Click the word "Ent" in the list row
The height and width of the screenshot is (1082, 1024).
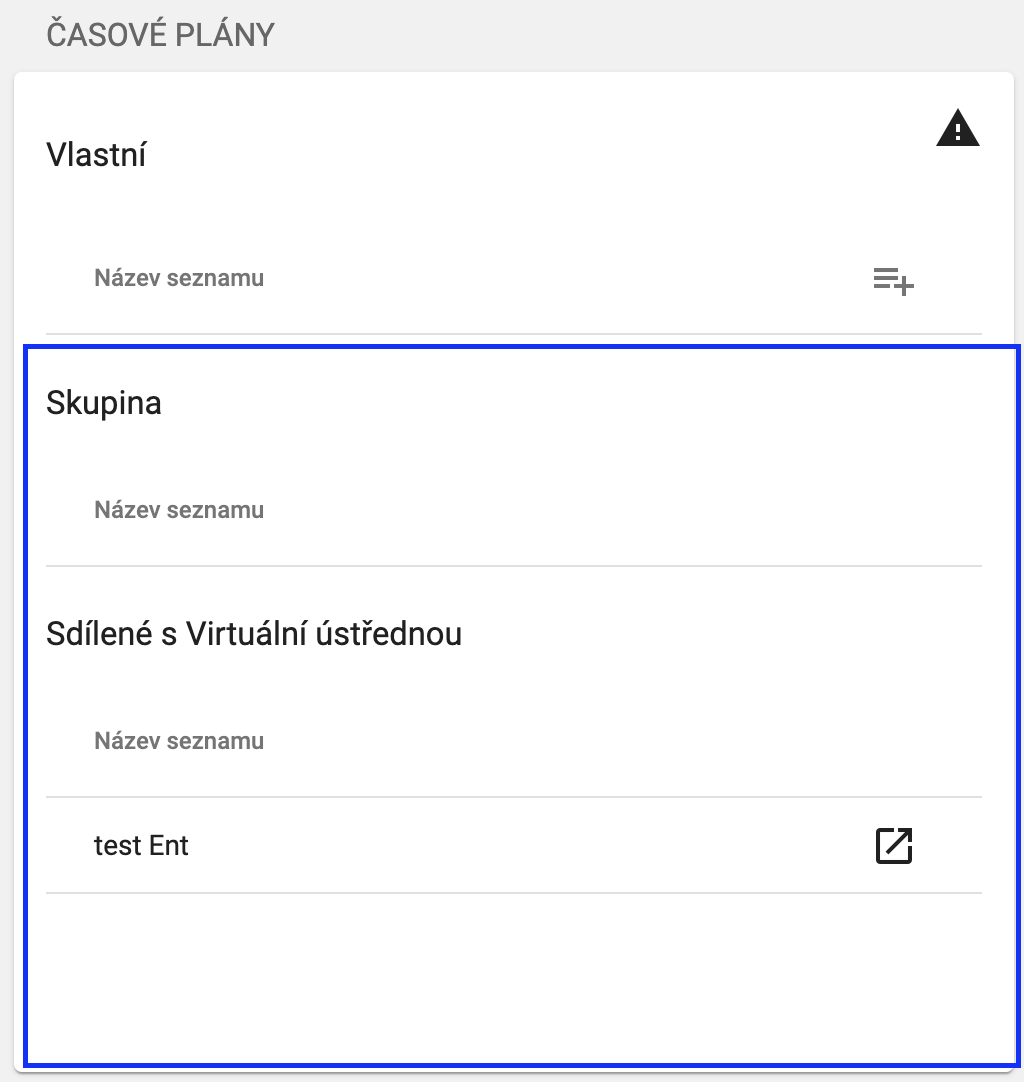tap(169, 846)
